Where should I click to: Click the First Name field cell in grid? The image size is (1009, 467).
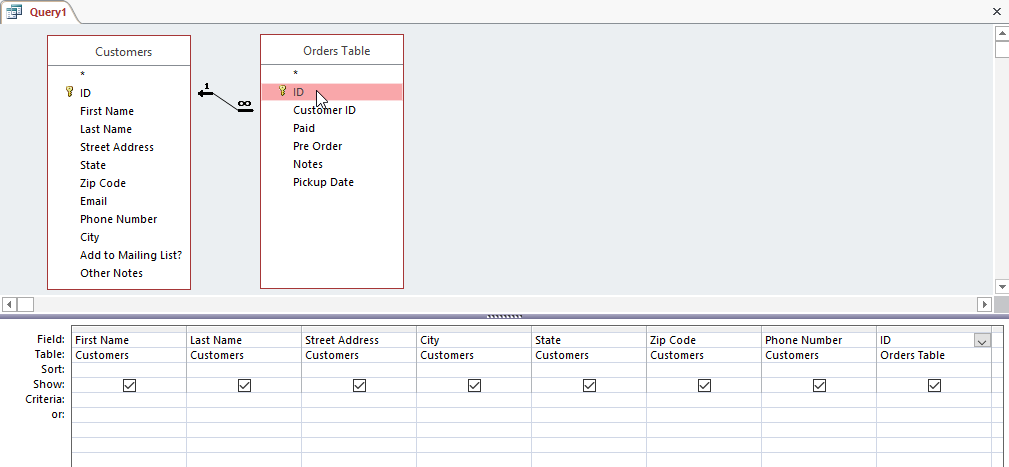click(x=129, y=340)
